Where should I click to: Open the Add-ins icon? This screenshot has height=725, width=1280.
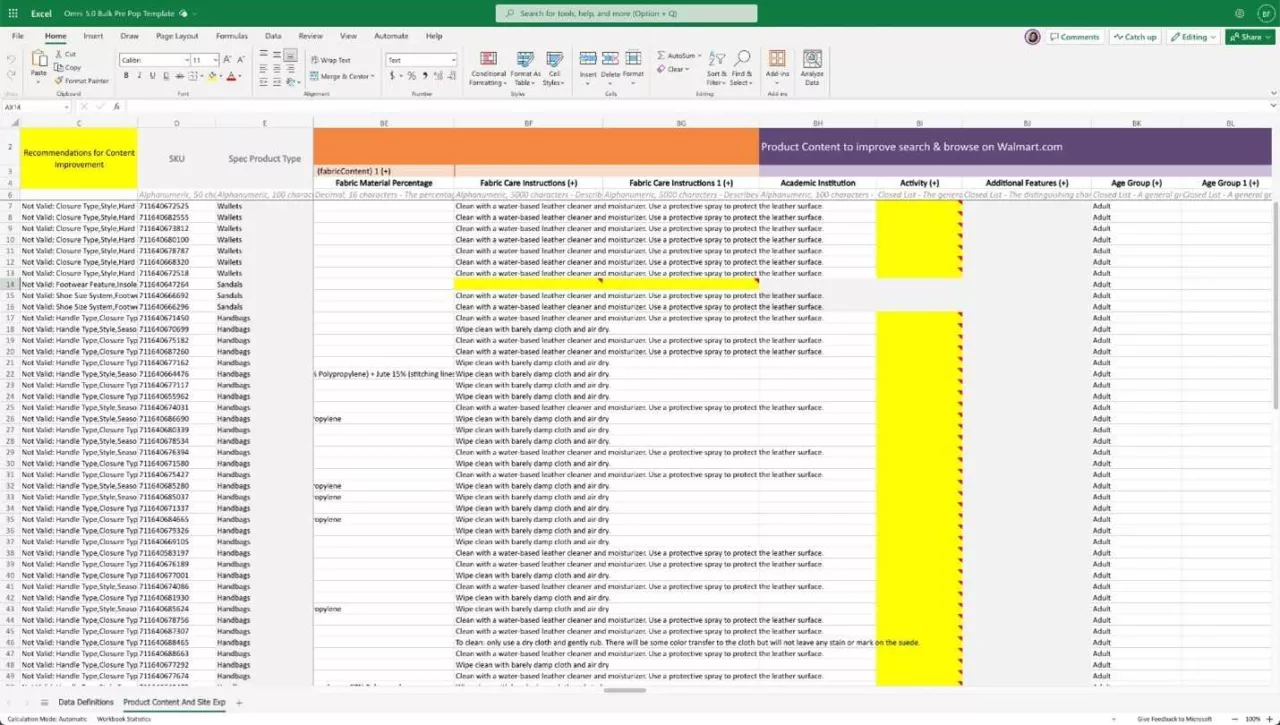pyautogui.click(x=777, y=60)
